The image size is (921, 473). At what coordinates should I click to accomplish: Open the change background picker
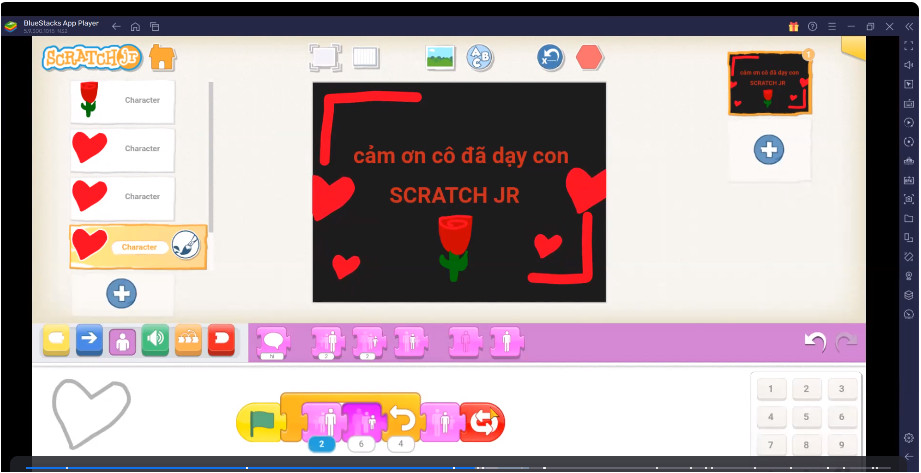[441, 58]
